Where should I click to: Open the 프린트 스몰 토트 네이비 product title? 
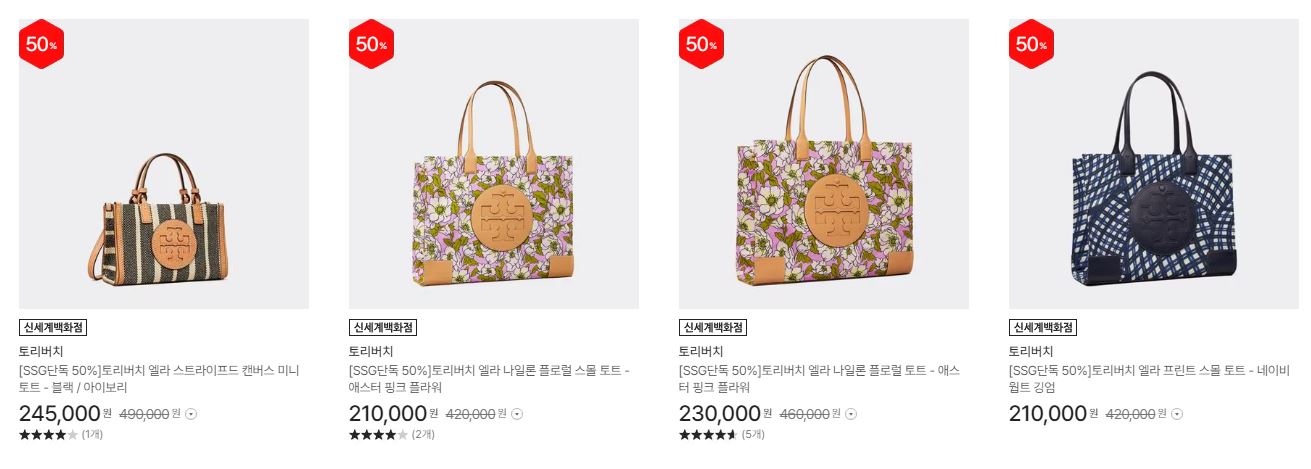(1149, 379)
